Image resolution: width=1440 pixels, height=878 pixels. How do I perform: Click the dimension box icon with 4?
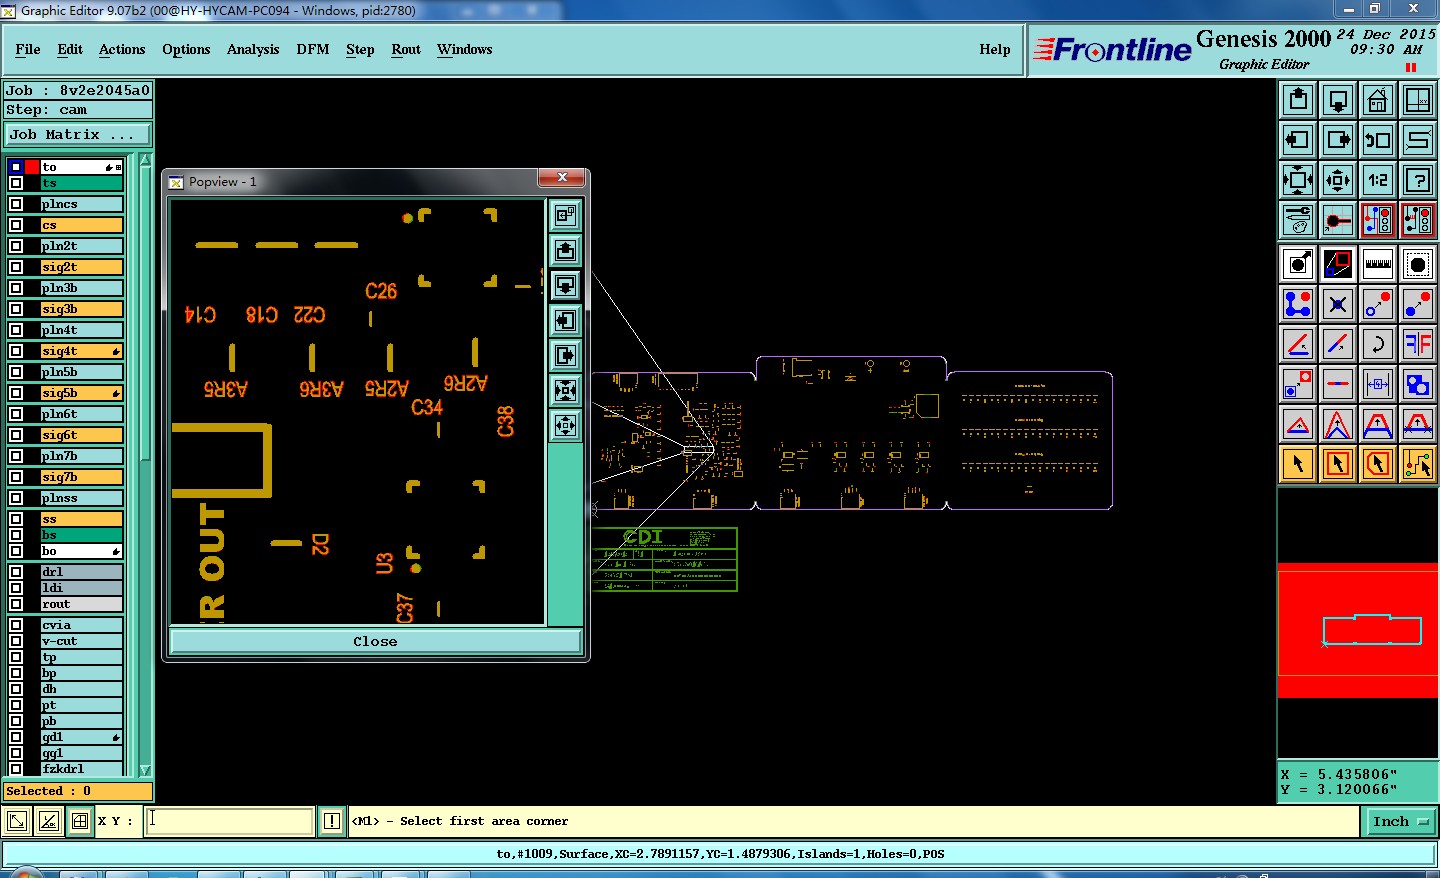(1378, 384)
